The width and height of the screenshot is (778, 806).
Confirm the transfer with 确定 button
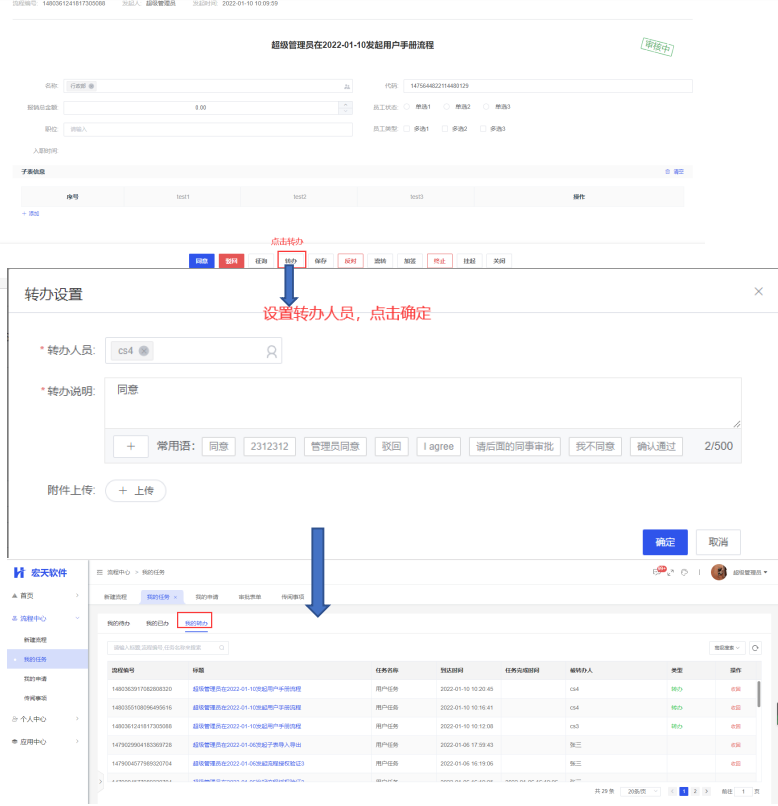665,542
